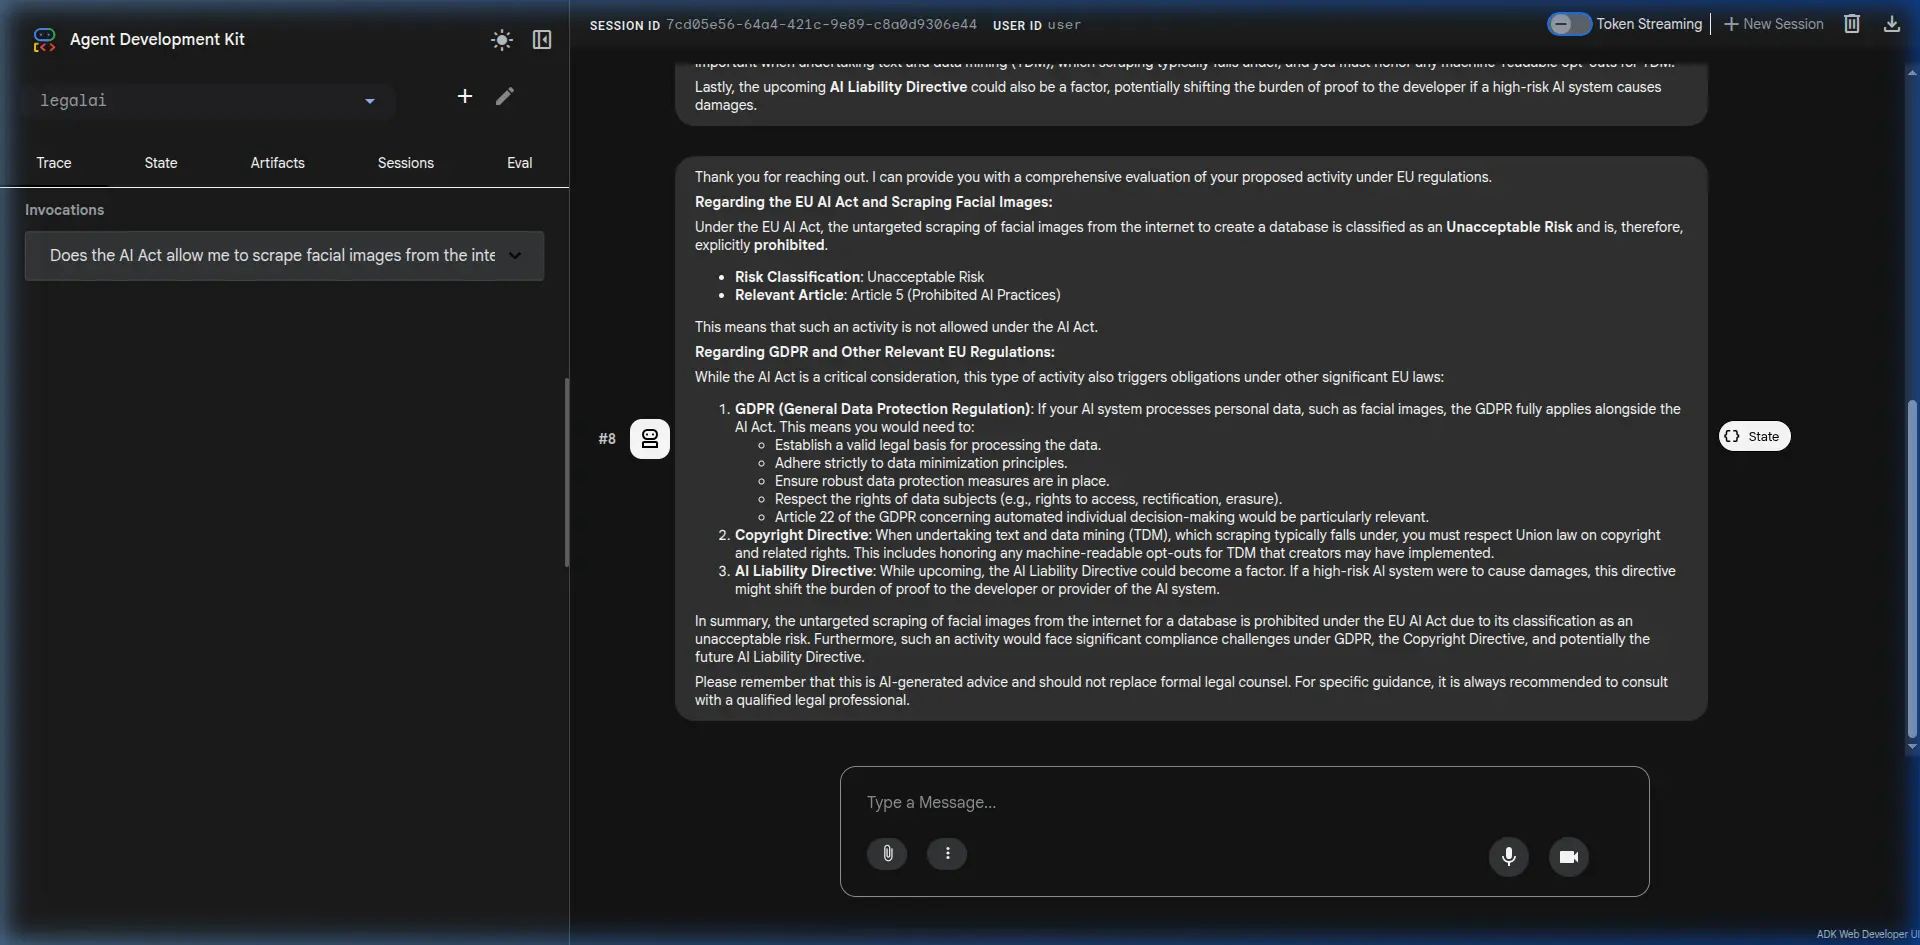Open the Artifacts tab
Screen dimensions: 1920x945
pyautogui.click(x=277, y=163)
